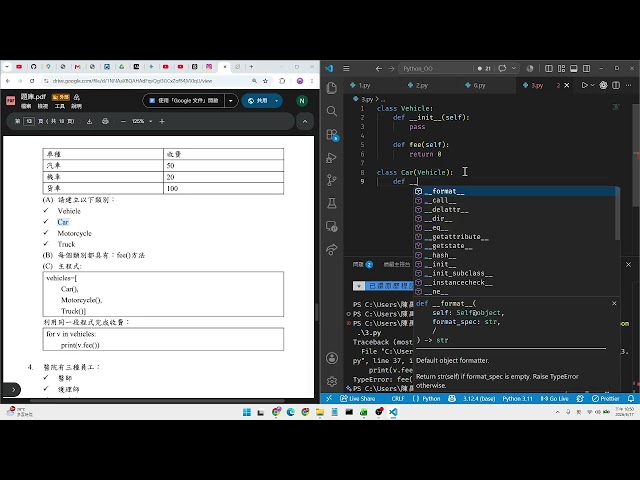Open the VS Code Search view
The height and width of the screenshot is (480, 640).
[332, 111]
